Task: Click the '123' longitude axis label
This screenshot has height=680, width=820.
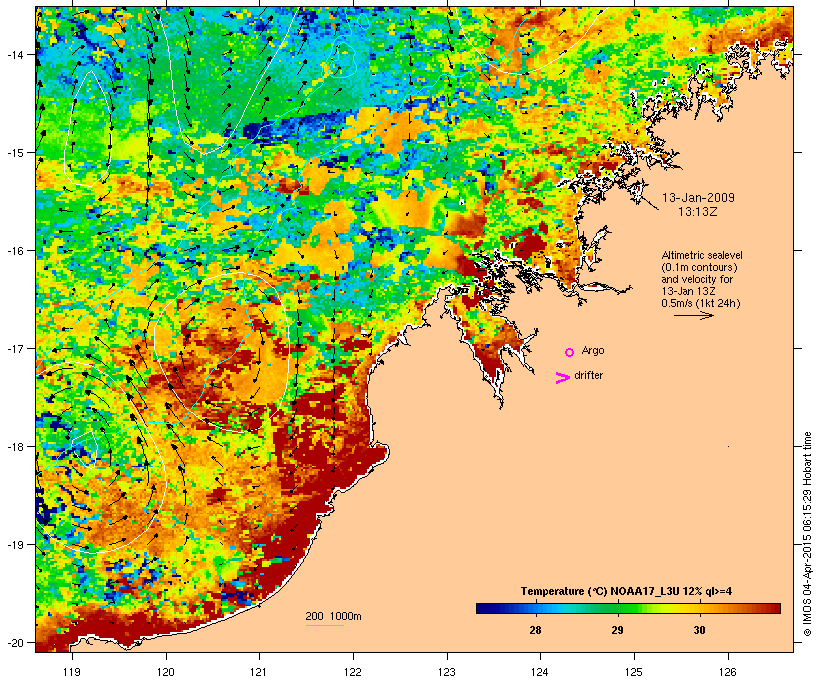Action: (x=447, y=672)
